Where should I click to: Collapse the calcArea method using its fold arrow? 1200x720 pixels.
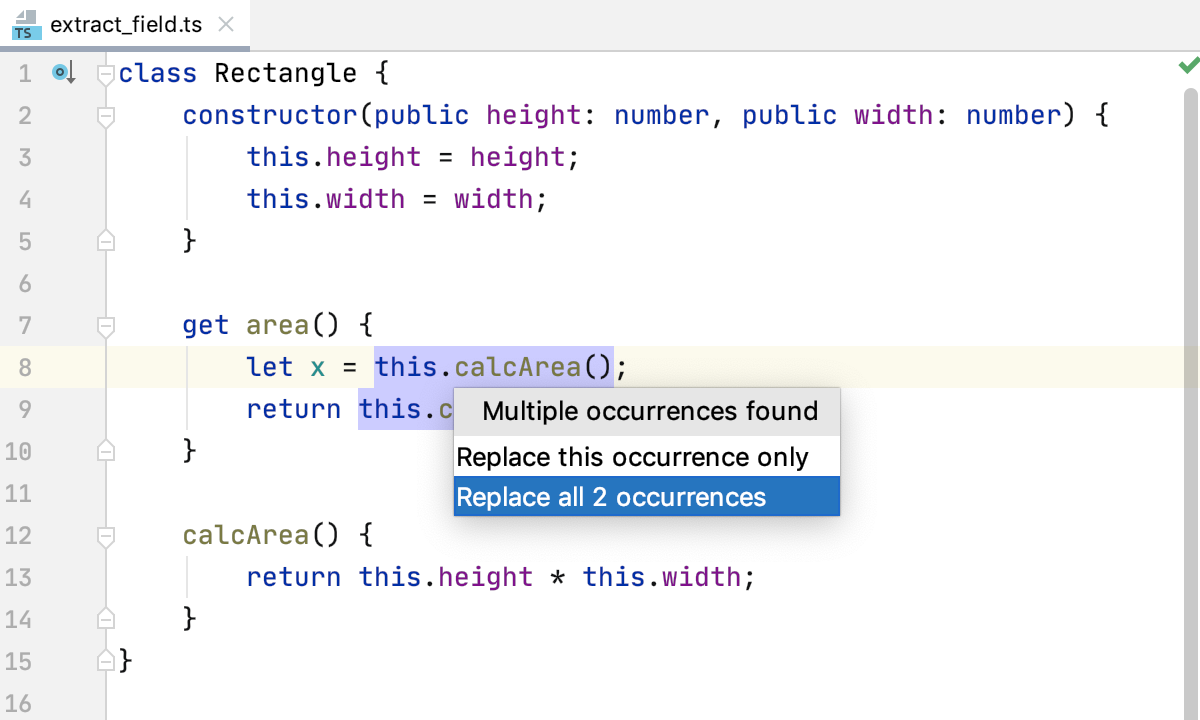106,535
